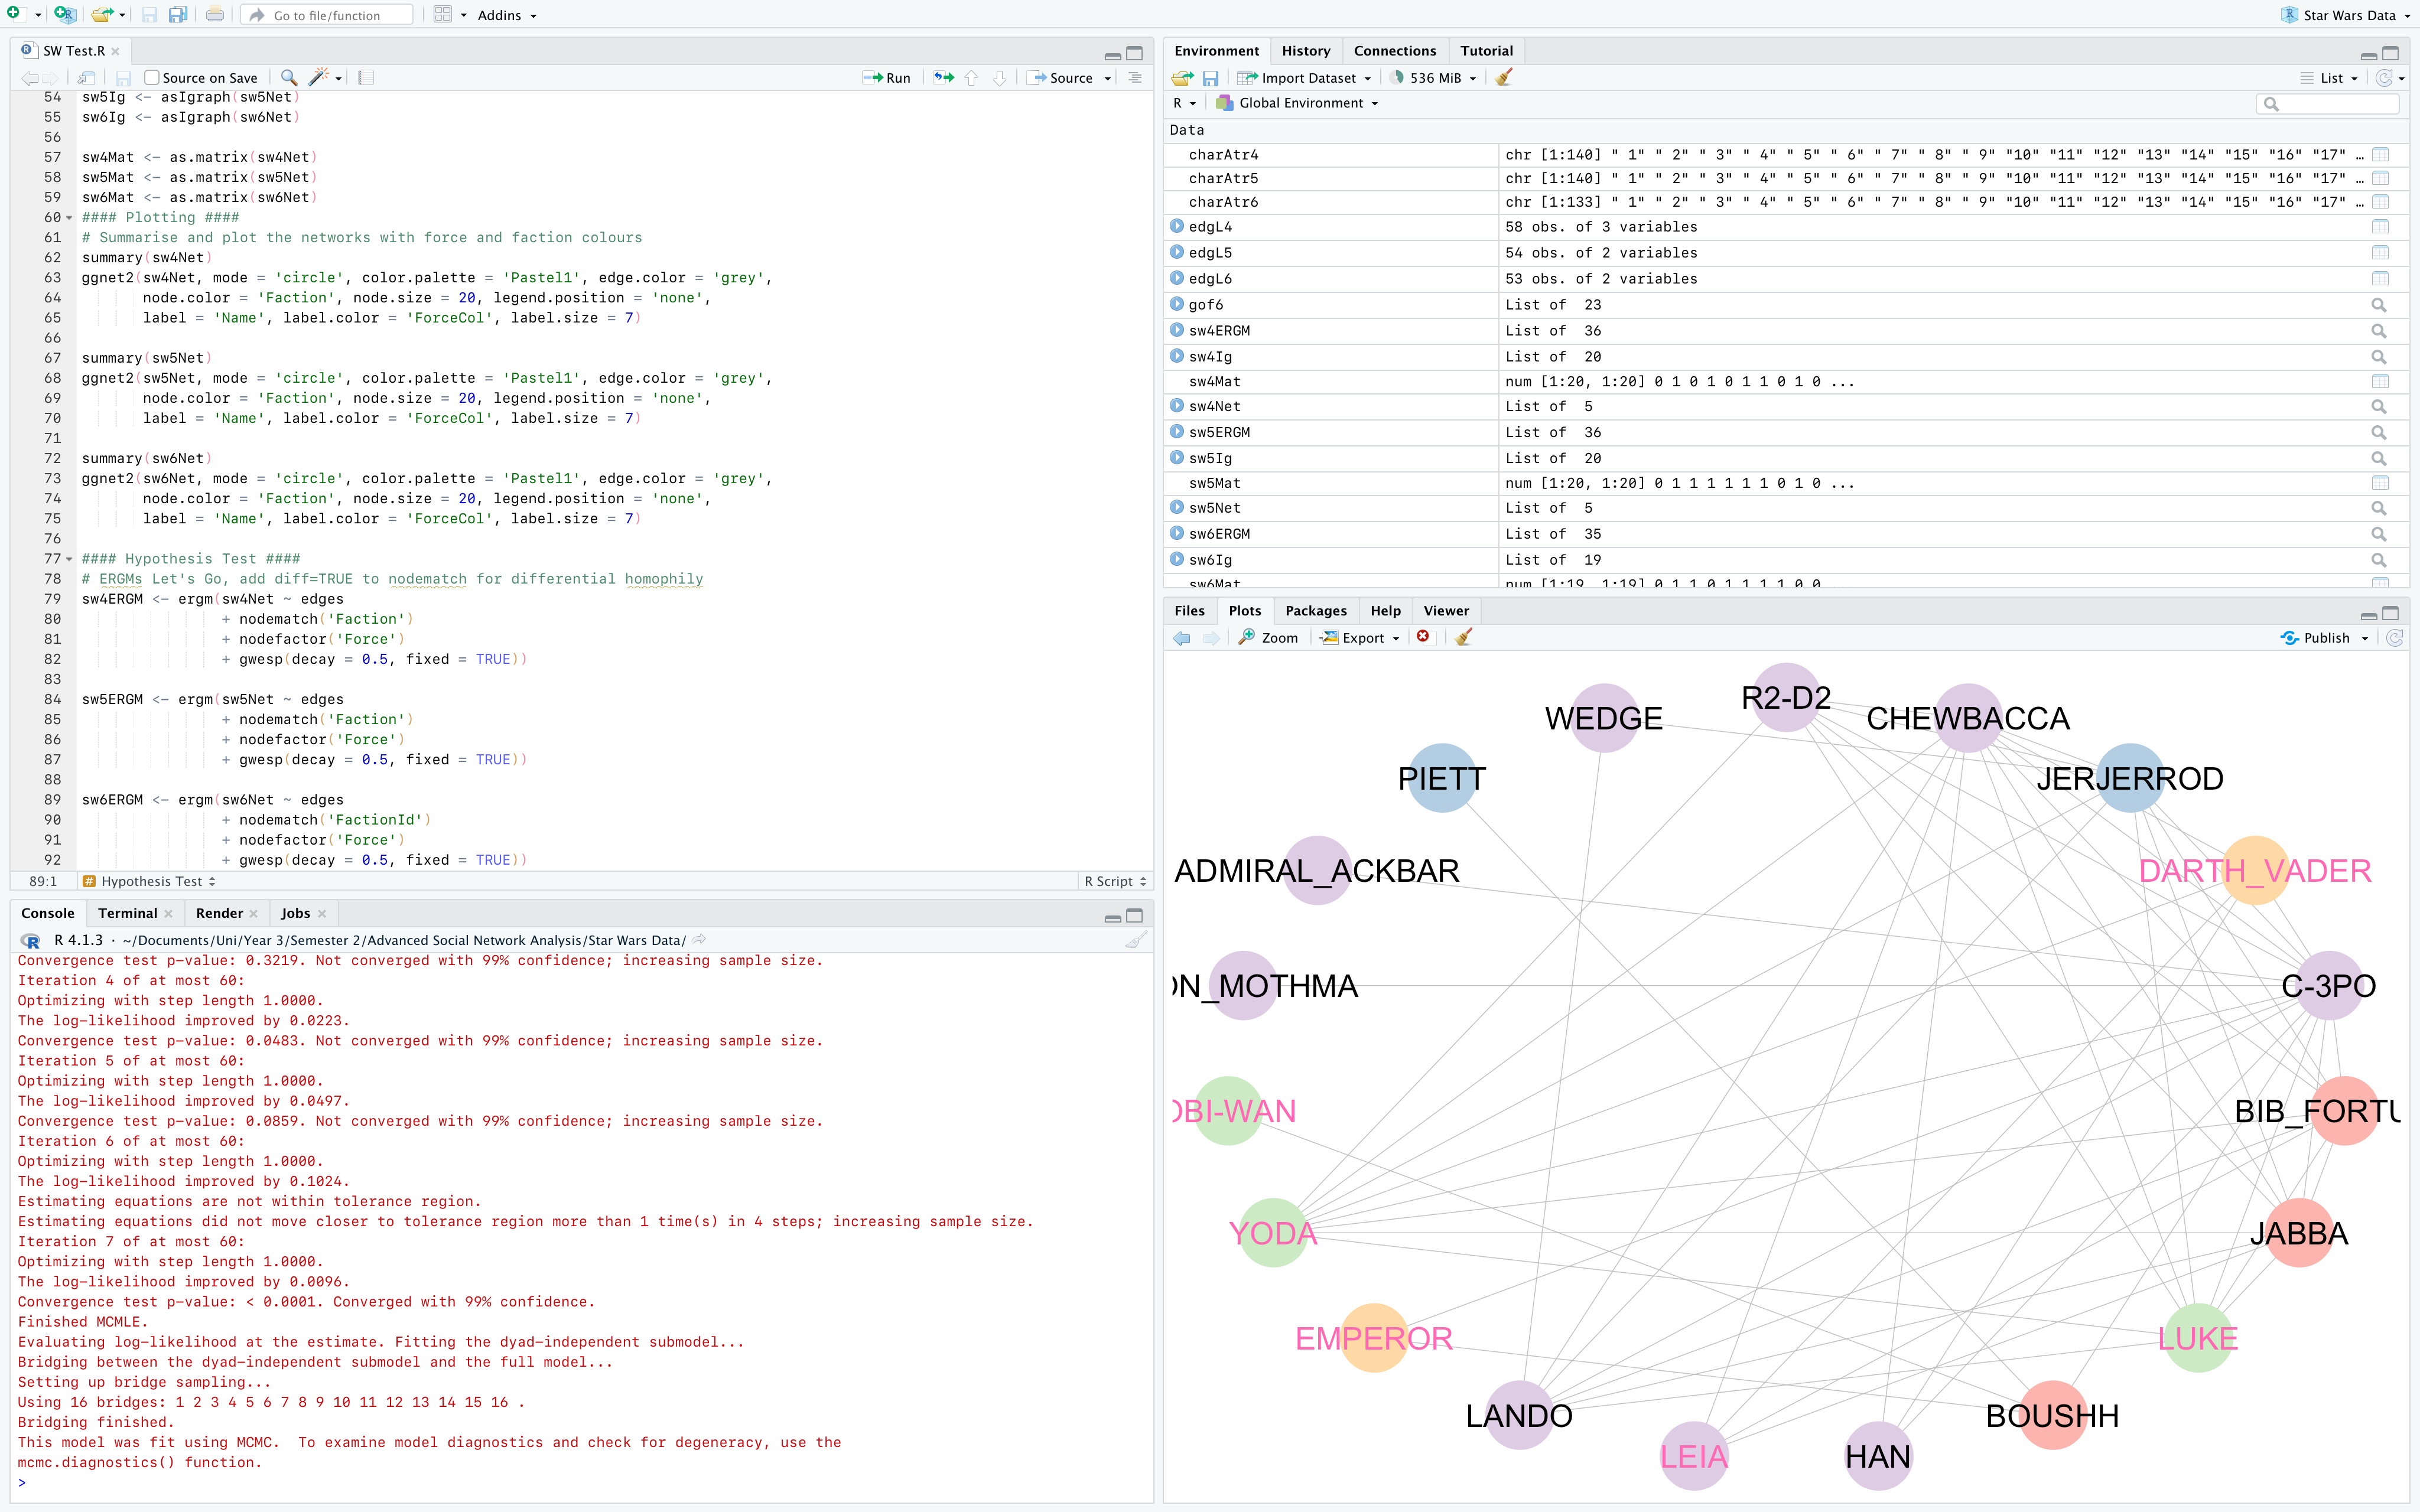This screenshot has width=2420, height=1512.
Task: Go to previous plot arrow
Action: click(x=1182, y=638)
